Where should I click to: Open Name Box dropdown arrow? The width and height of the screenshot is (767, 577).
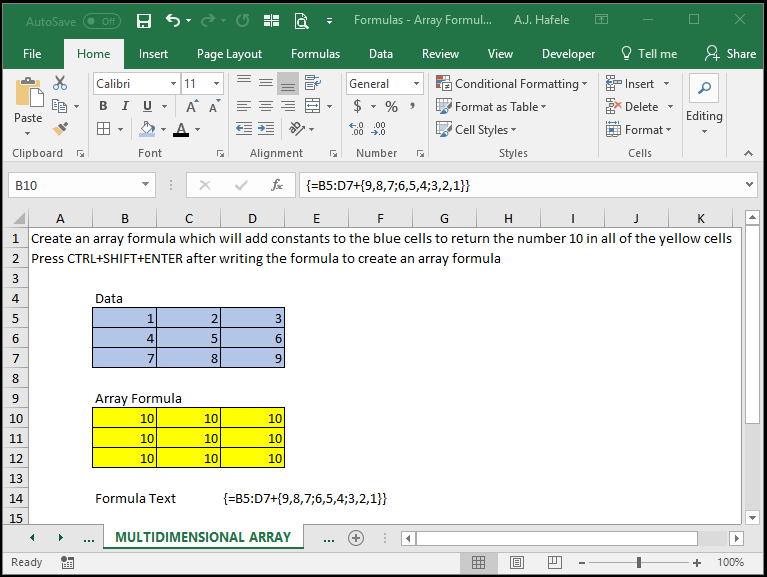[145, 184]
